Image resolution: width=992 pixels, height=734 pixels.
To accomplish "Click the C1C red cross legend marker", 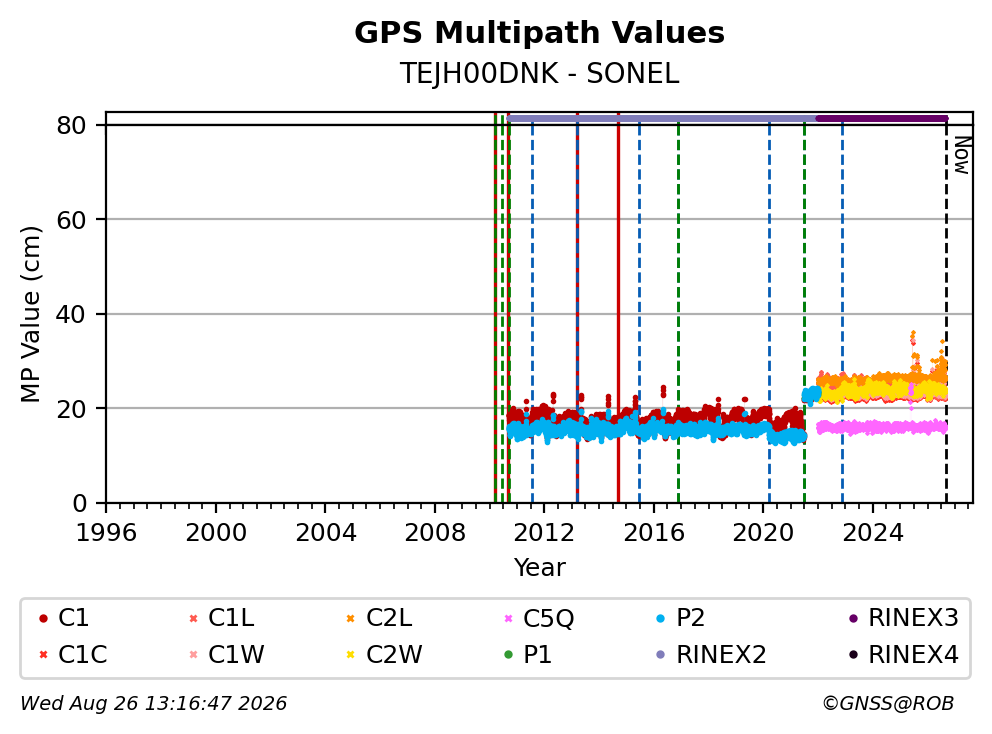I will pyautogui.click(x=43, y=655).
